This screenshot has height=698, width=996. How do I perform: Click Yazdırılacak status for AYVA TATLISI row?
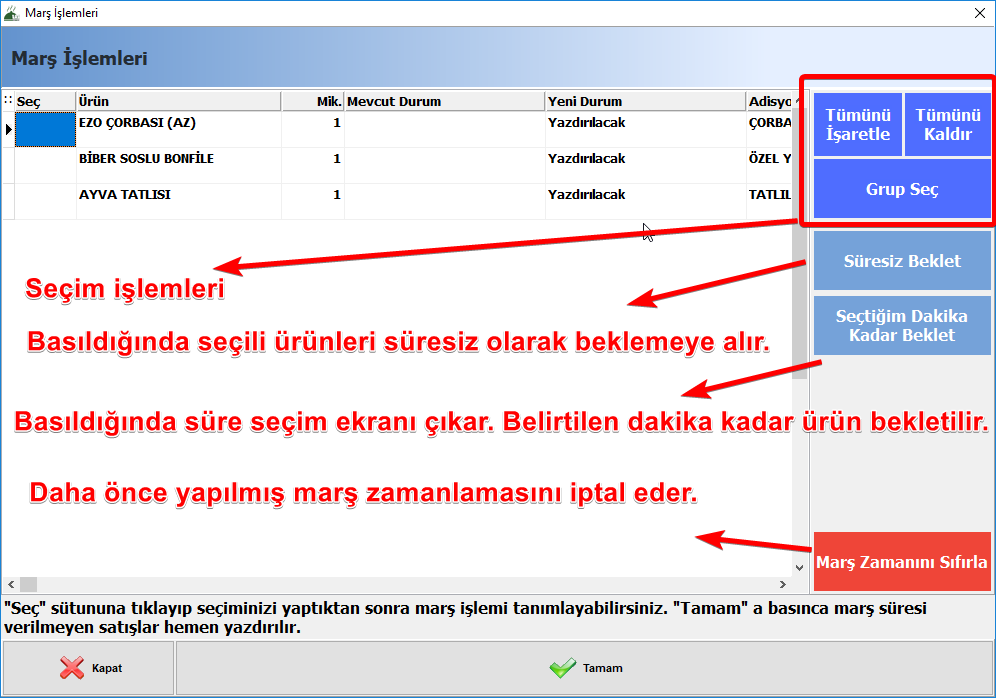coord(646,202)
